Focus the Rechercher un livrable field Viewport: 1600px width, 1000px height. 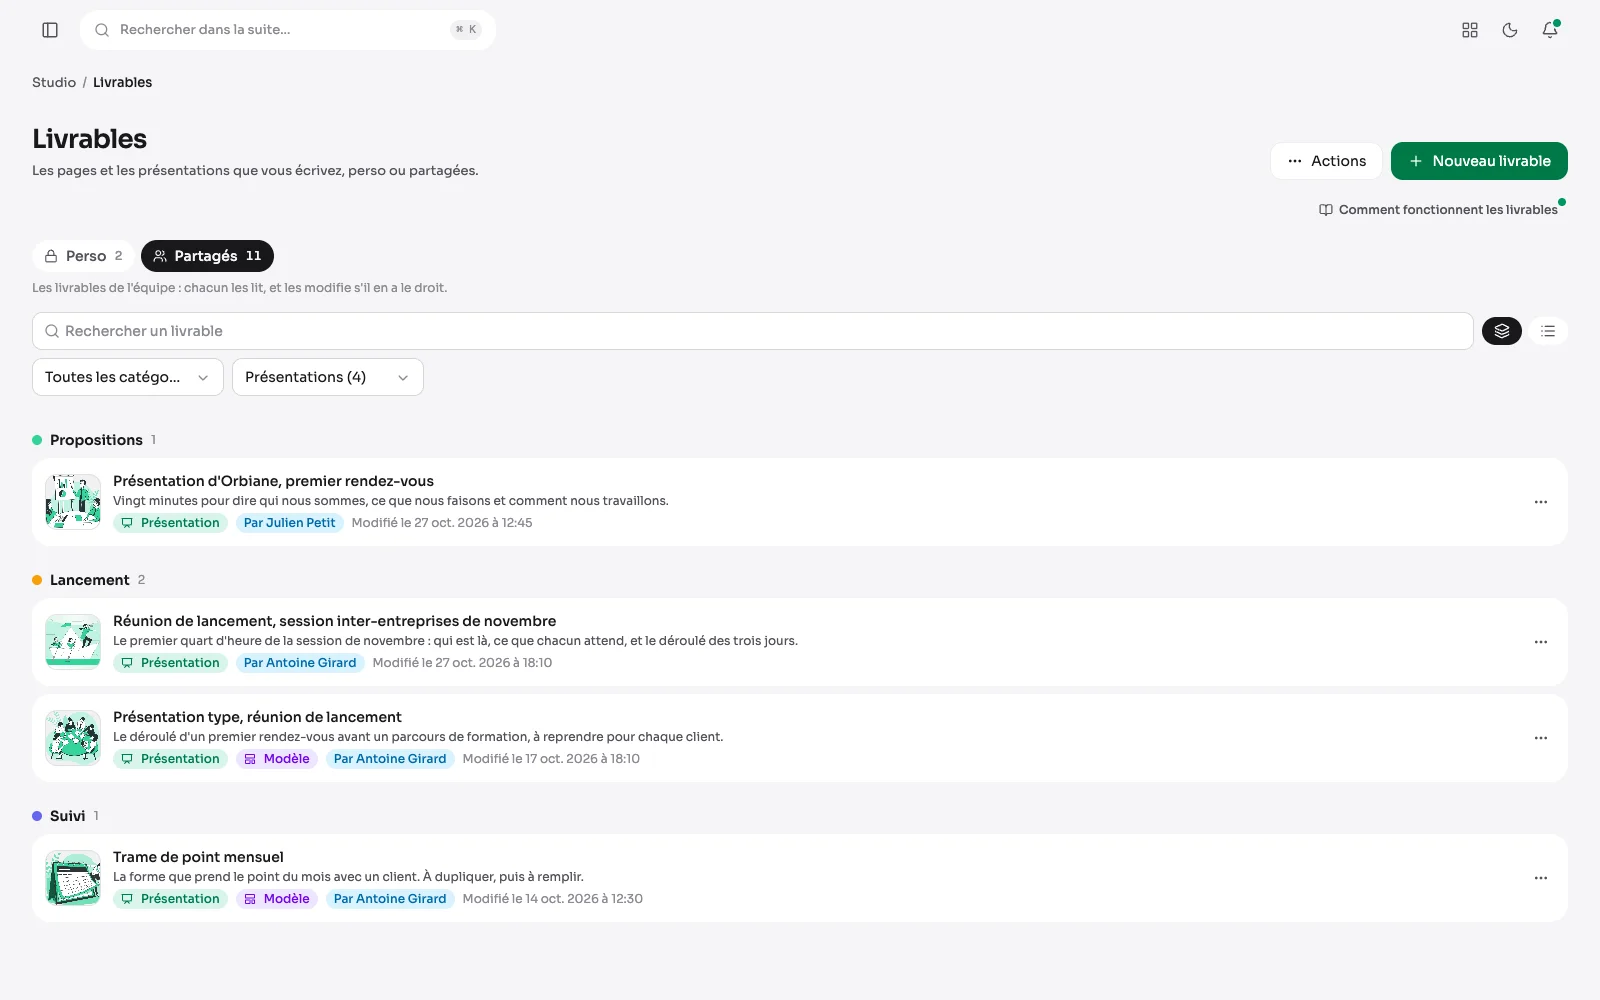click(753, 331)
